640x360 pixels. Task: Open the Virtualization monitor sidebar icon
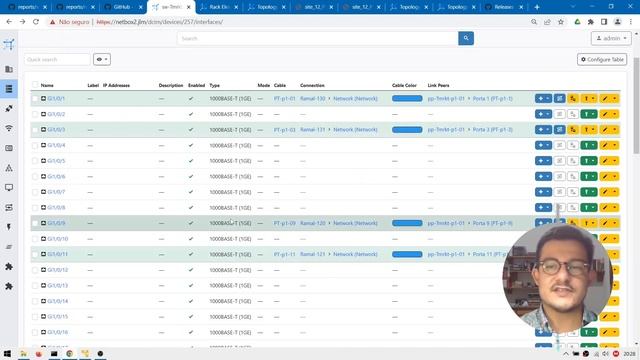coord(9,187)
